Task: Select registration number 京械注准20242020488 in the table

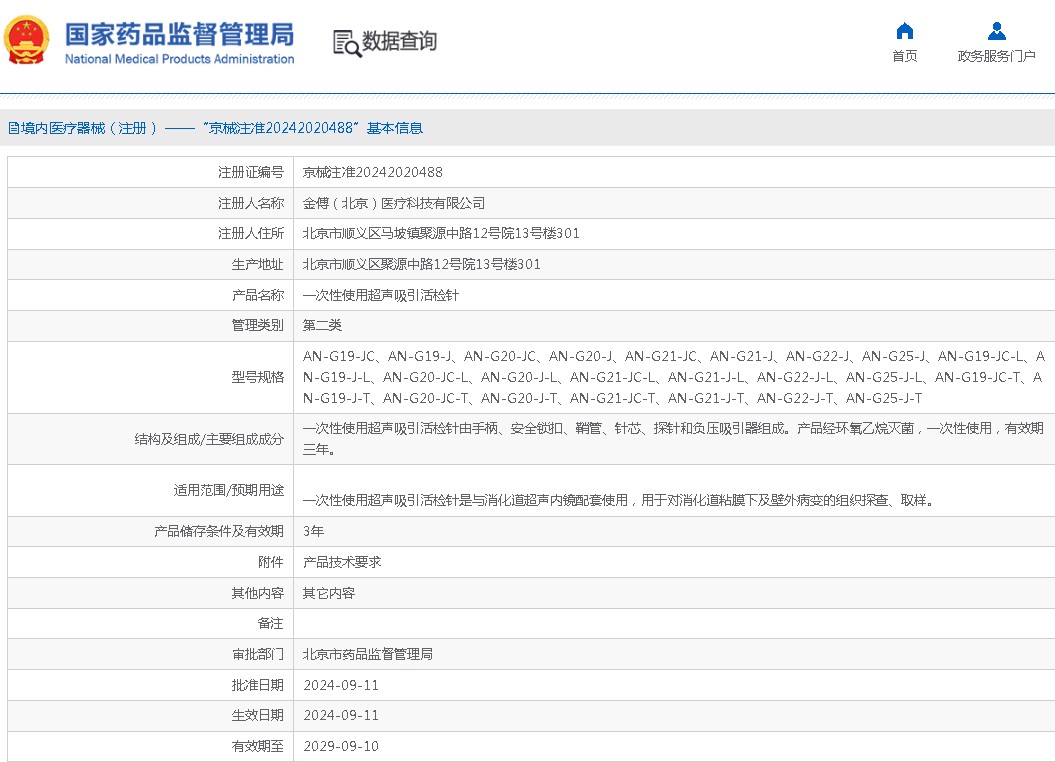Action: click(x=373, y=172)
